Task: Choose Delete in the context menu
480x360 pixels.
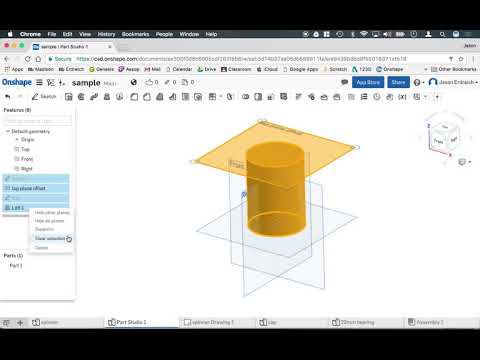Action: 41,248
